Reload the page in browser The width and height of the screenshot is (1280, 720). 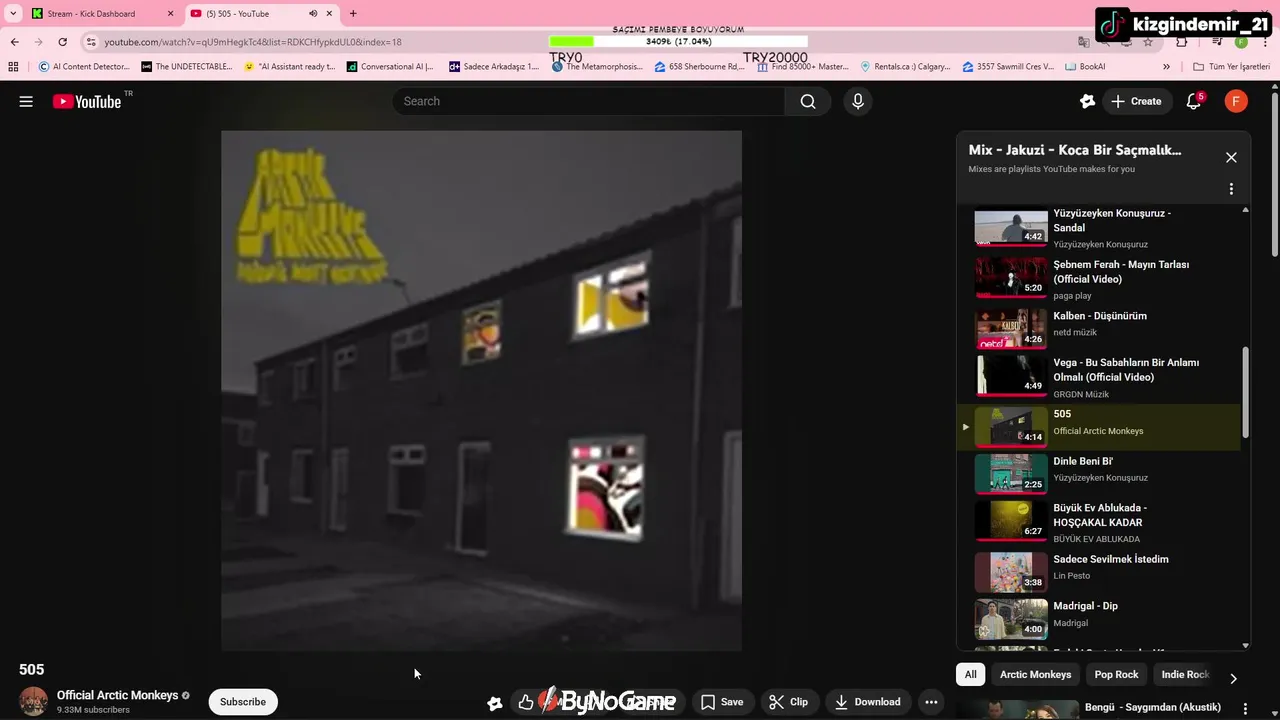[x=62, y=42]
